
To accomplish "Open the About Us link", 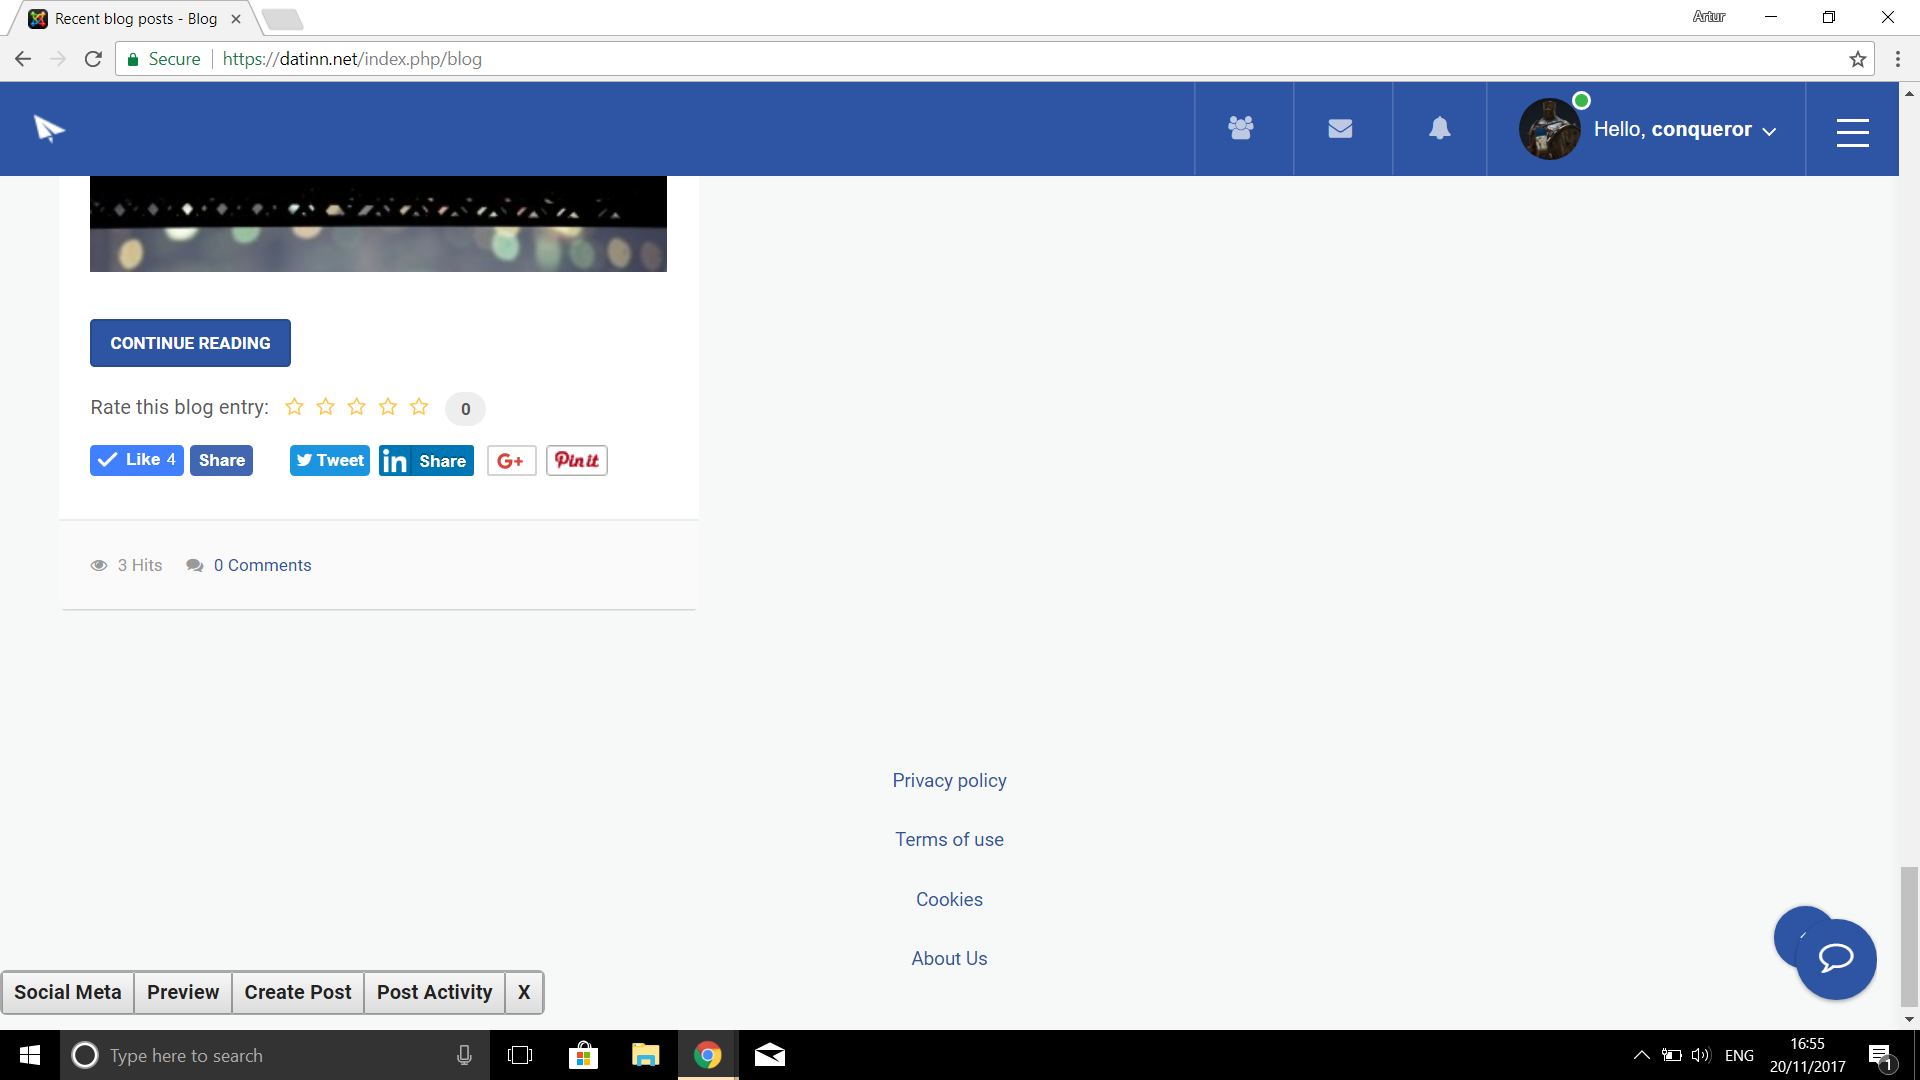I will coord(949,958).
